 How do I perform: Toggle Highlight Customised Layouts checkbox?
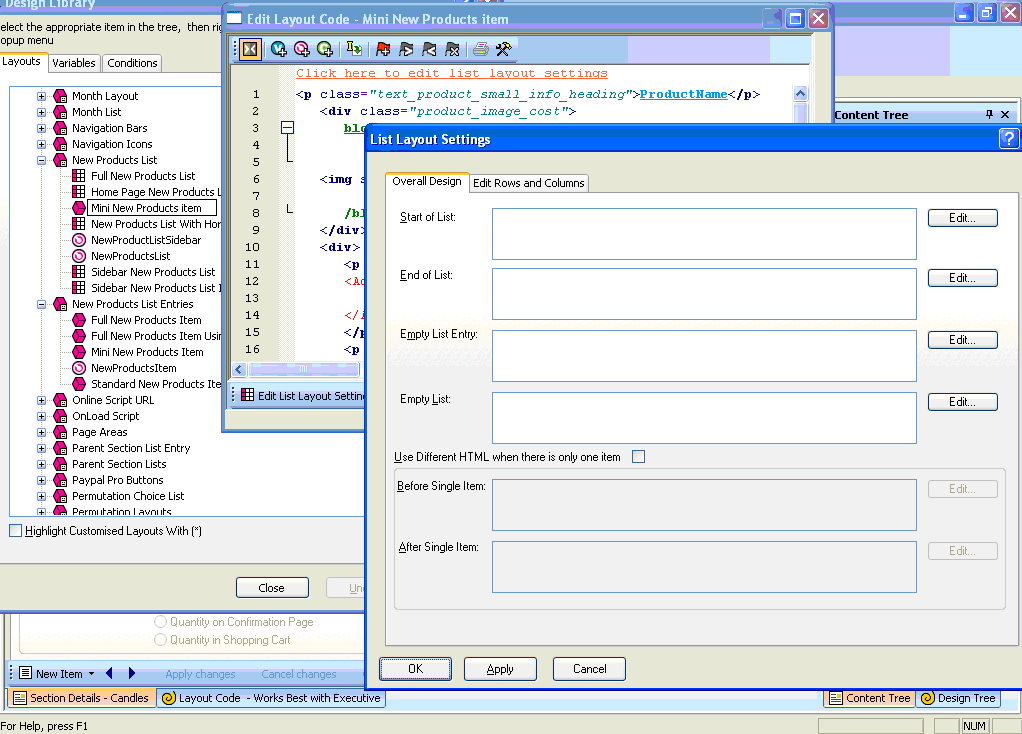15,531
